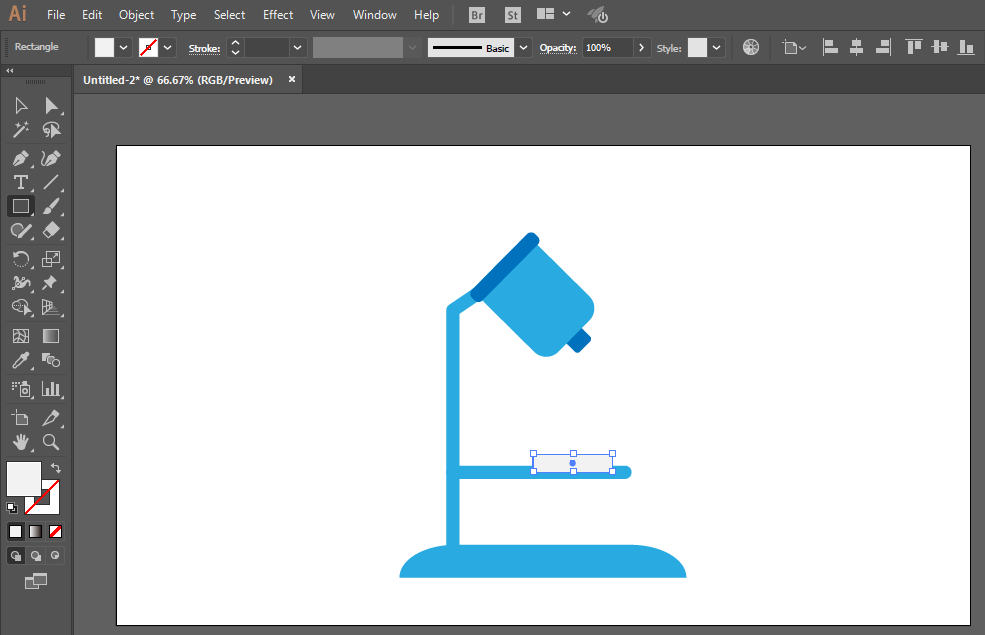Click the fill swatch in control bar
The width and height of the screenshot is (985, 635).
click(104, 48)
